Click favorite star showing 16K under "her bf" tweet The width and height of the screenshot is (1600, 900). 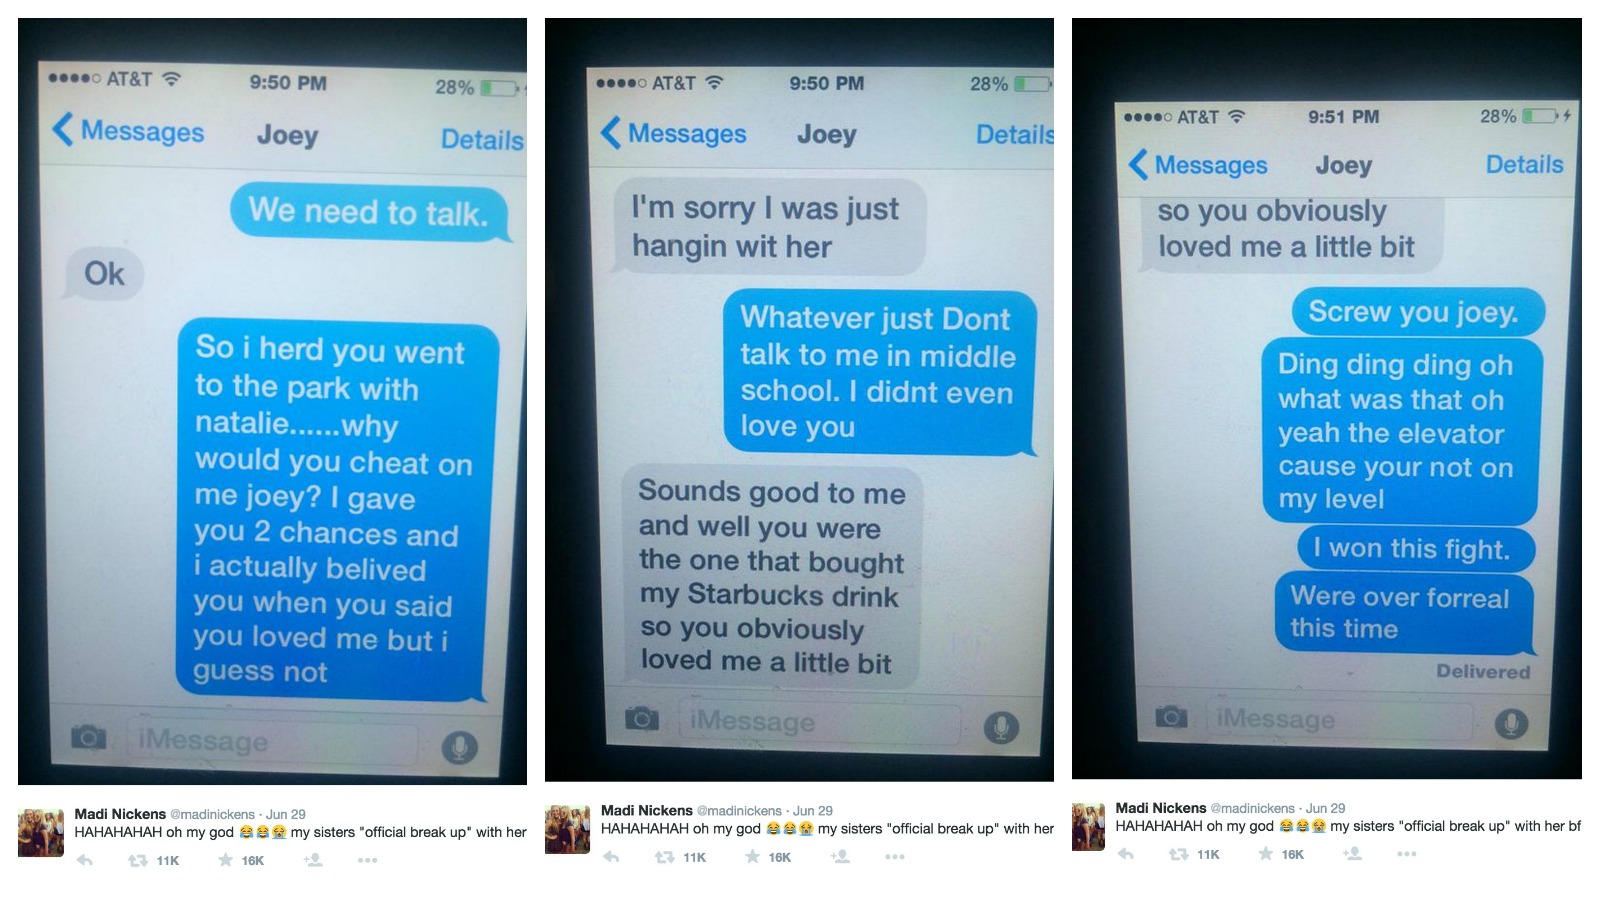1280,854
